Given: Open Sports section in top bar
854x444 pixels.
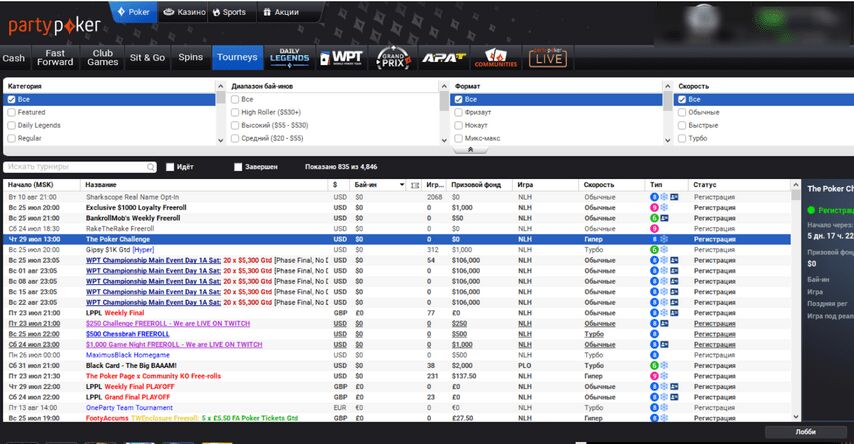Looking at the screenshot, I should tap(229, 12).
